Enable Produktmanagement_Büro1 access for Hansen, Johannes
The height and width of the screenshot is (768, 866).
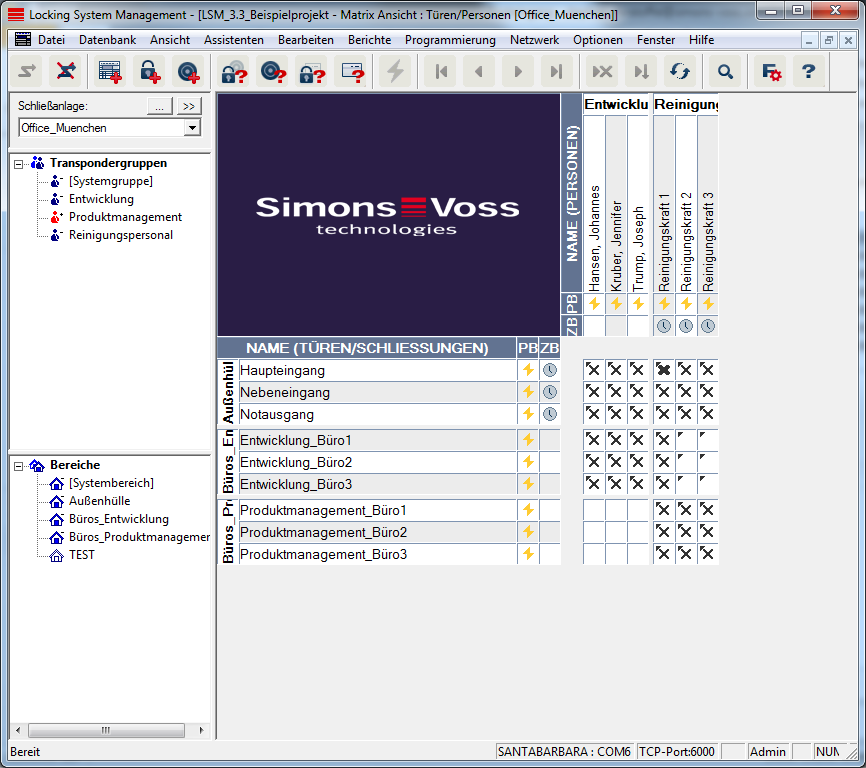594,510
